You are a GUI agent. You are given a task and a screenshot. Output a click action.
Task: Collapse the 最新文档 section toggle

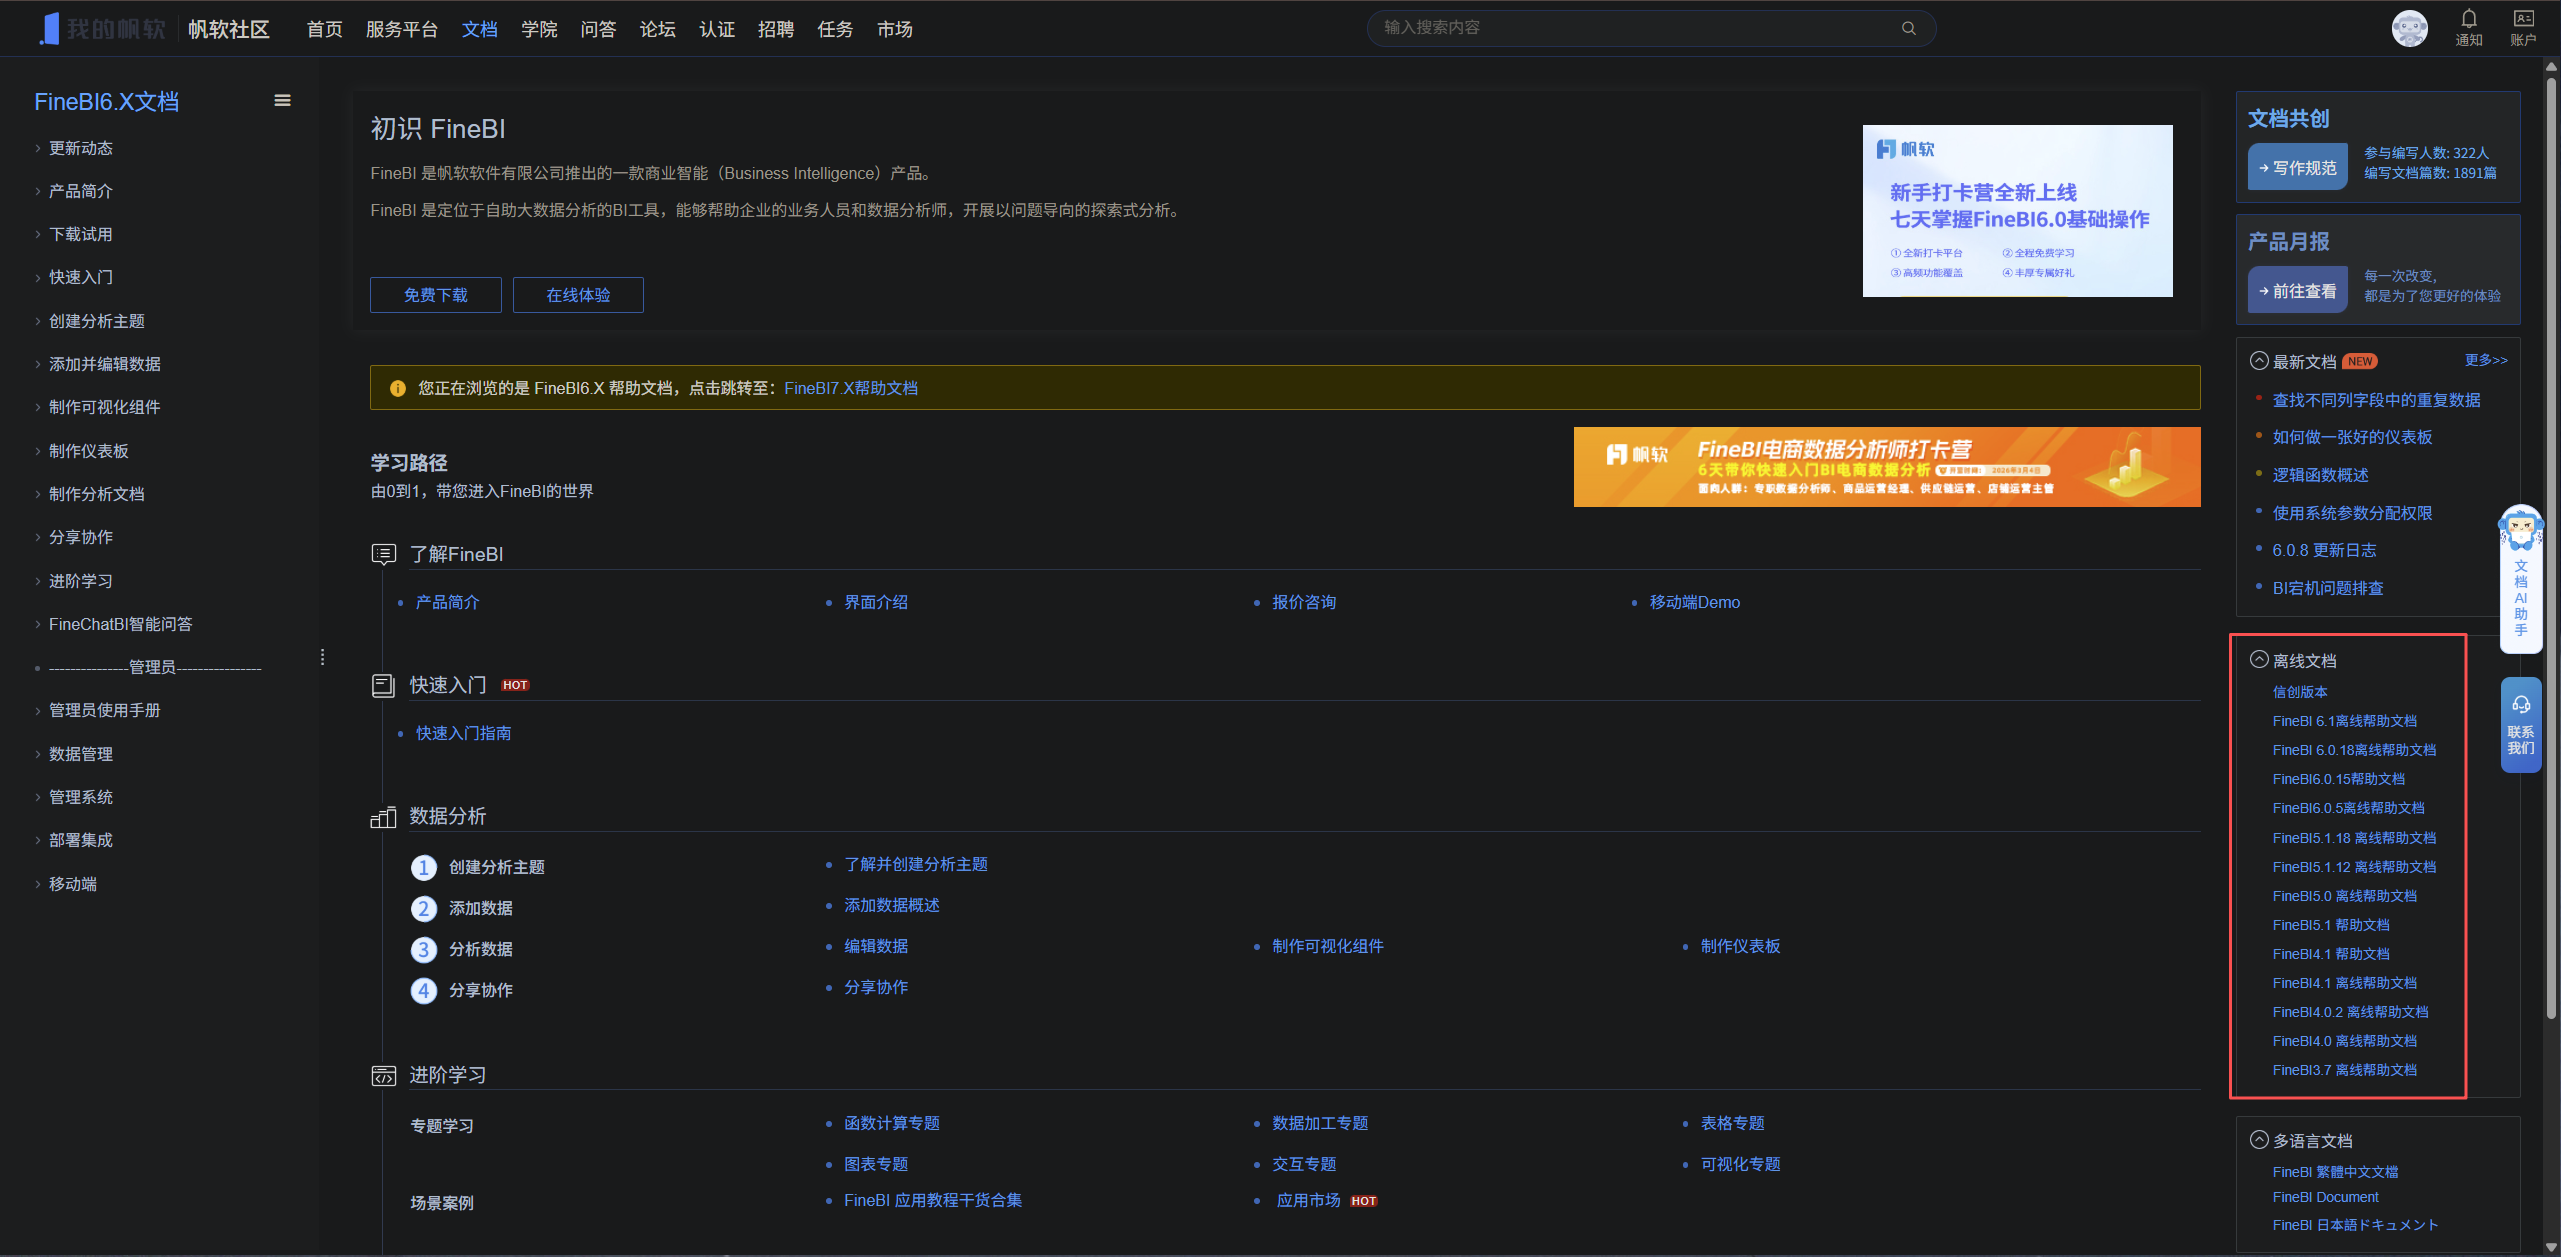click(x=2258, y=361)
